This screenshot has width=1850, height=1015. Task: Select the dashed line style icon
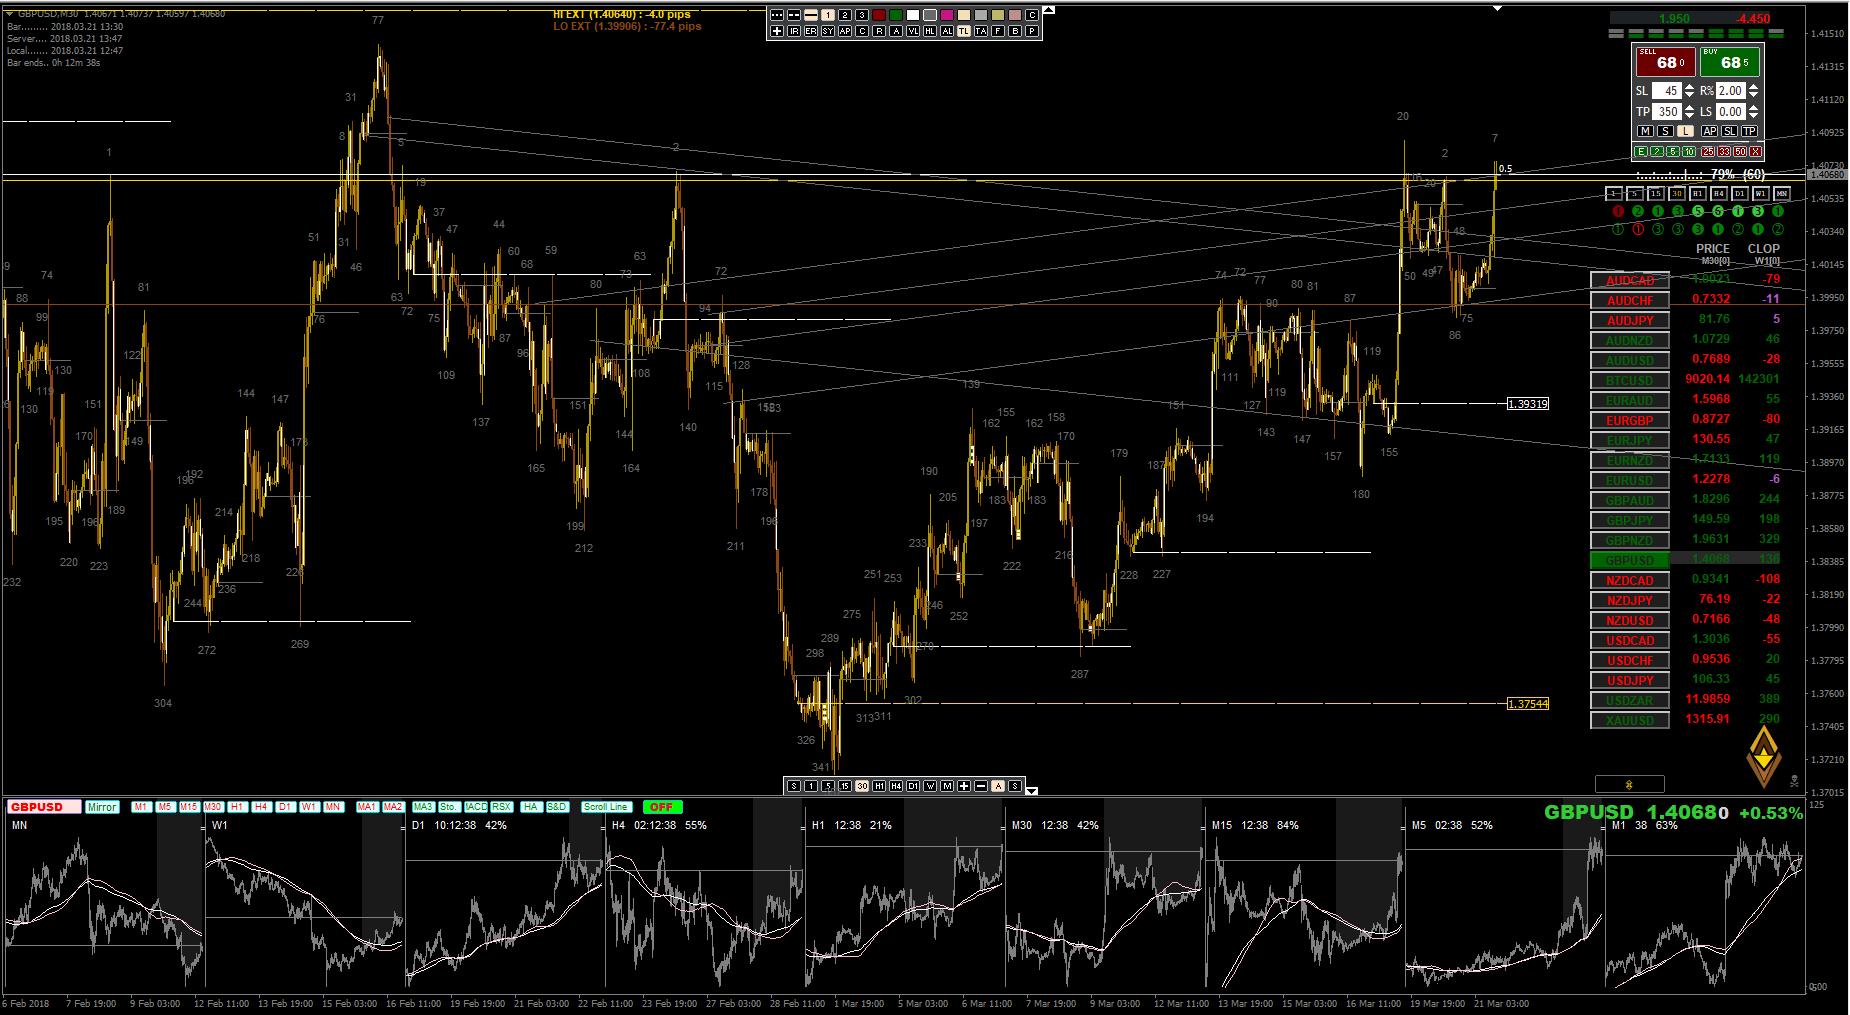click(794, 15)
